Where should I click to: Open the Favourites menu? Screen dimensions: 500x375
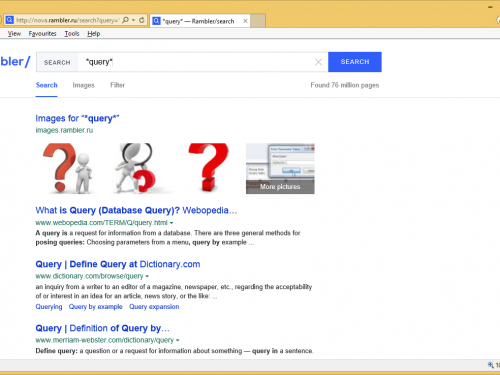click(x=42, y=34)
